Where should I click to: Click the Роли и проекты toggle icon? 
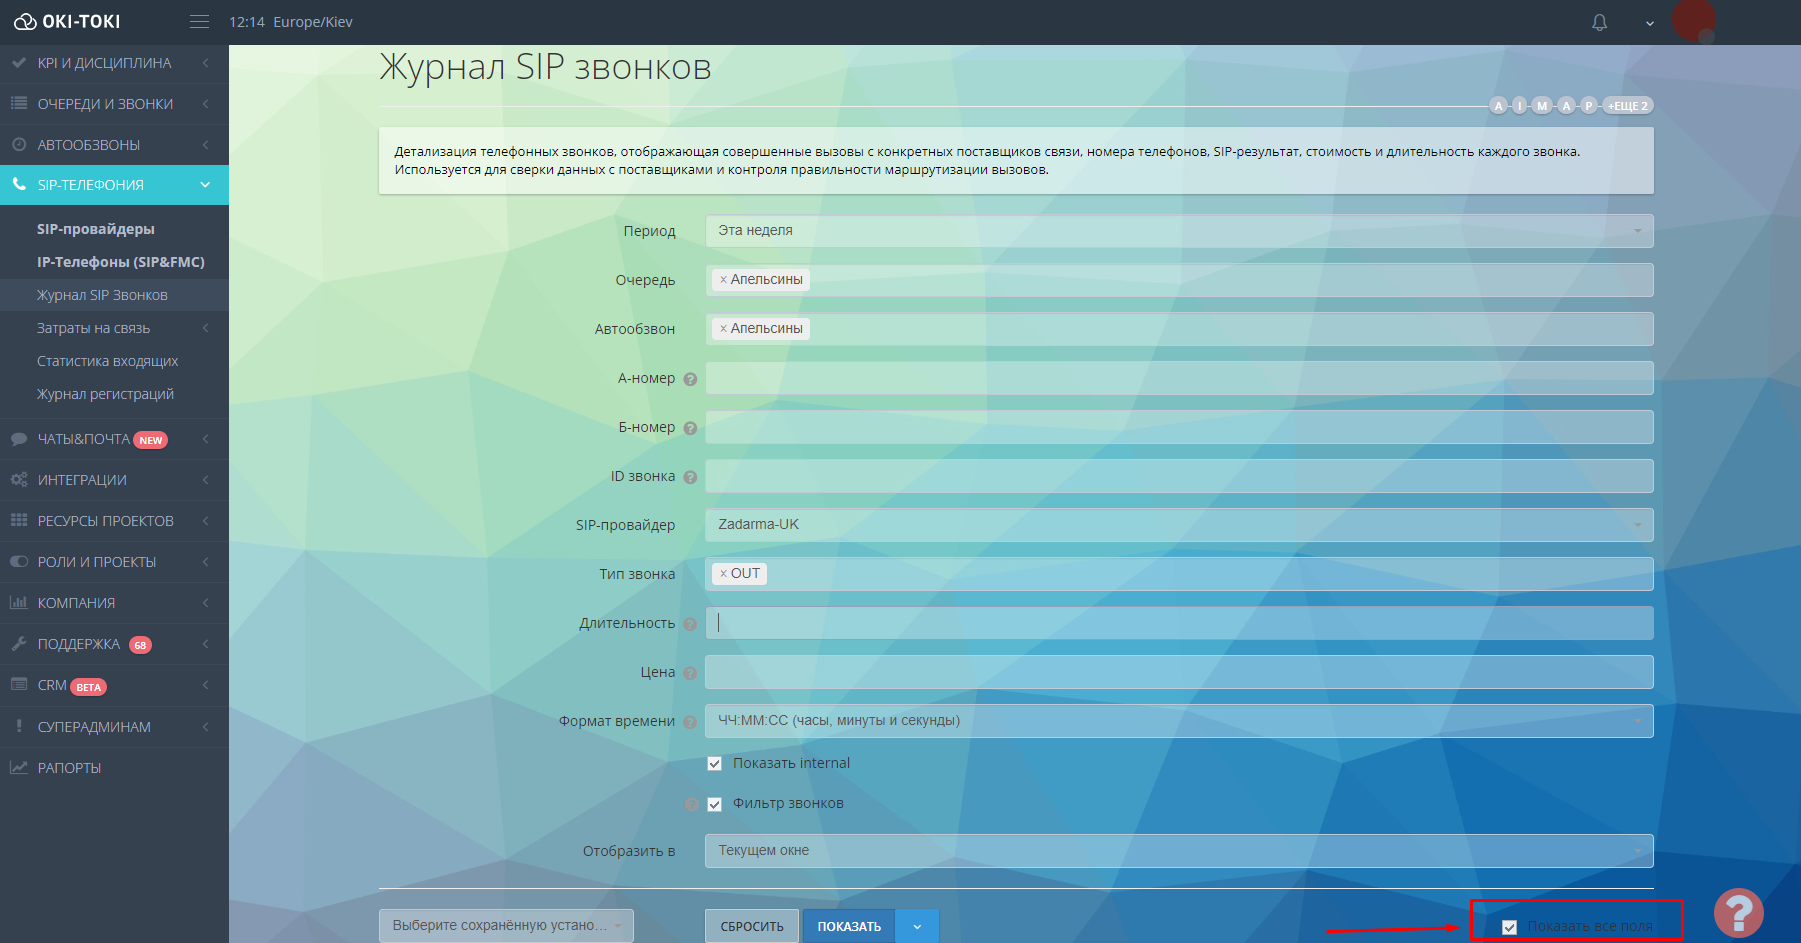19,562
